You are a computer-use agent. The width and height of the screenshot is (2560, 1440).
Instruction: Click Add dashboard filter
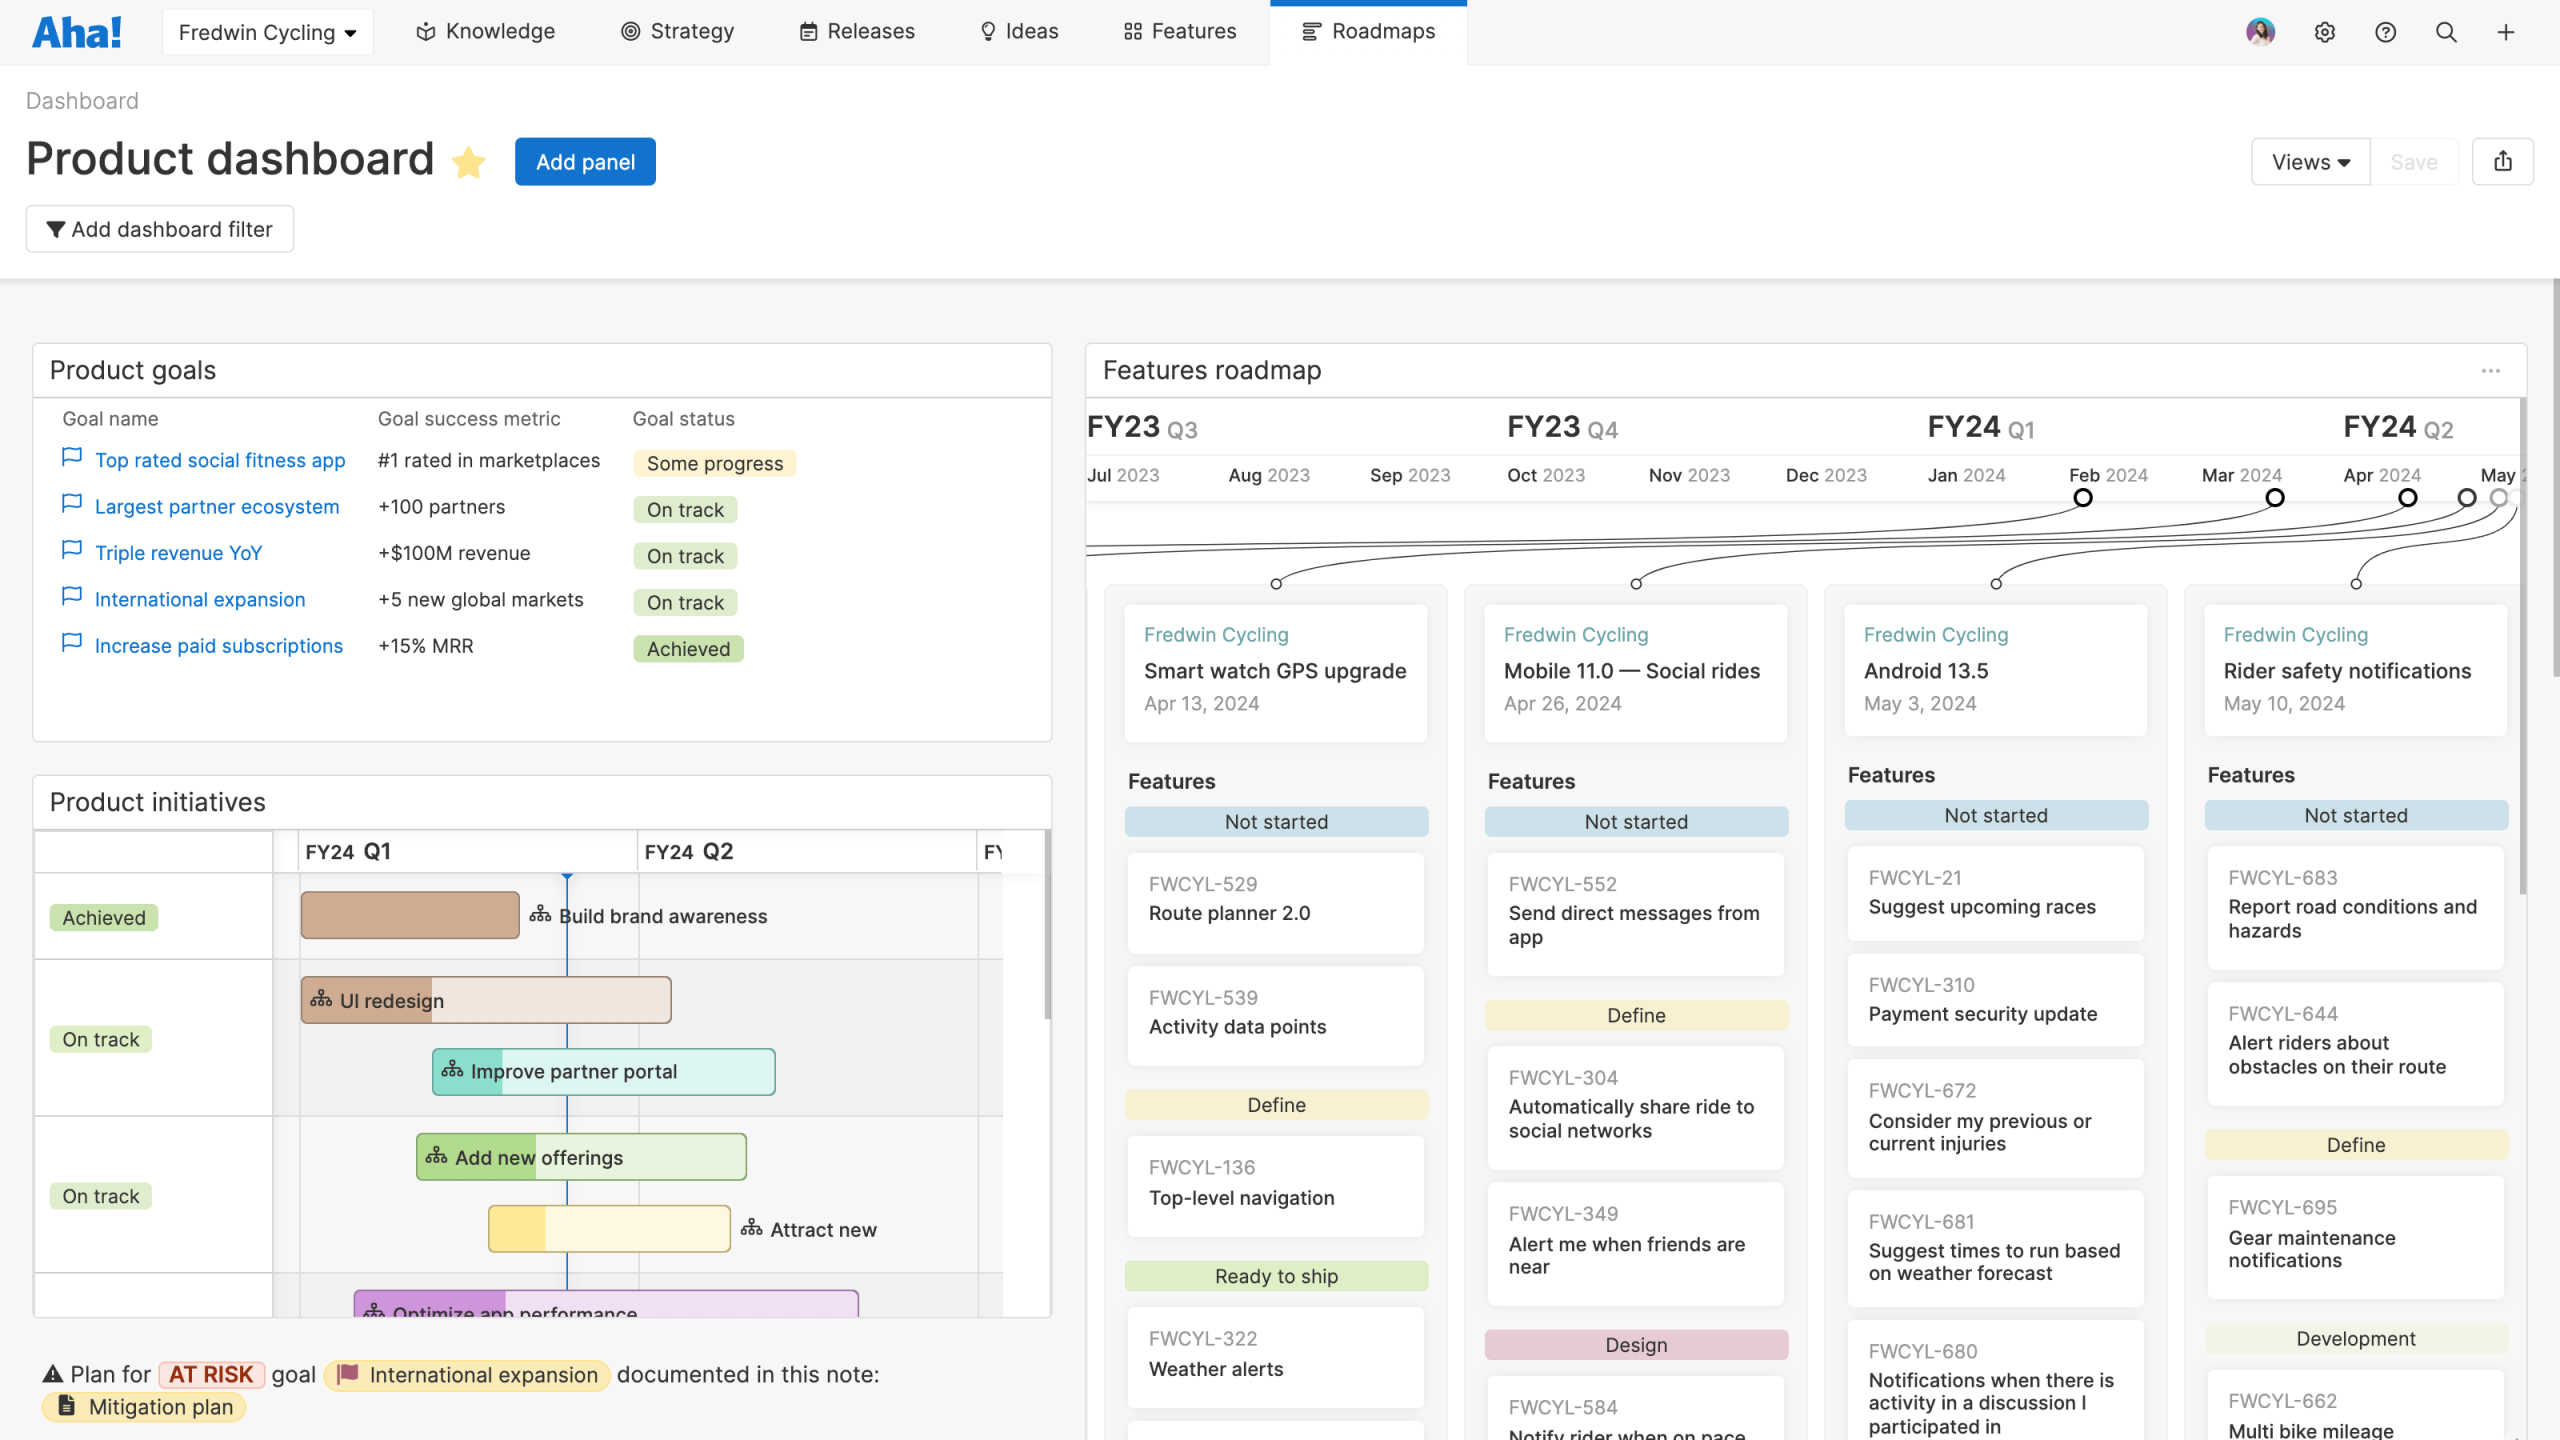160,229
